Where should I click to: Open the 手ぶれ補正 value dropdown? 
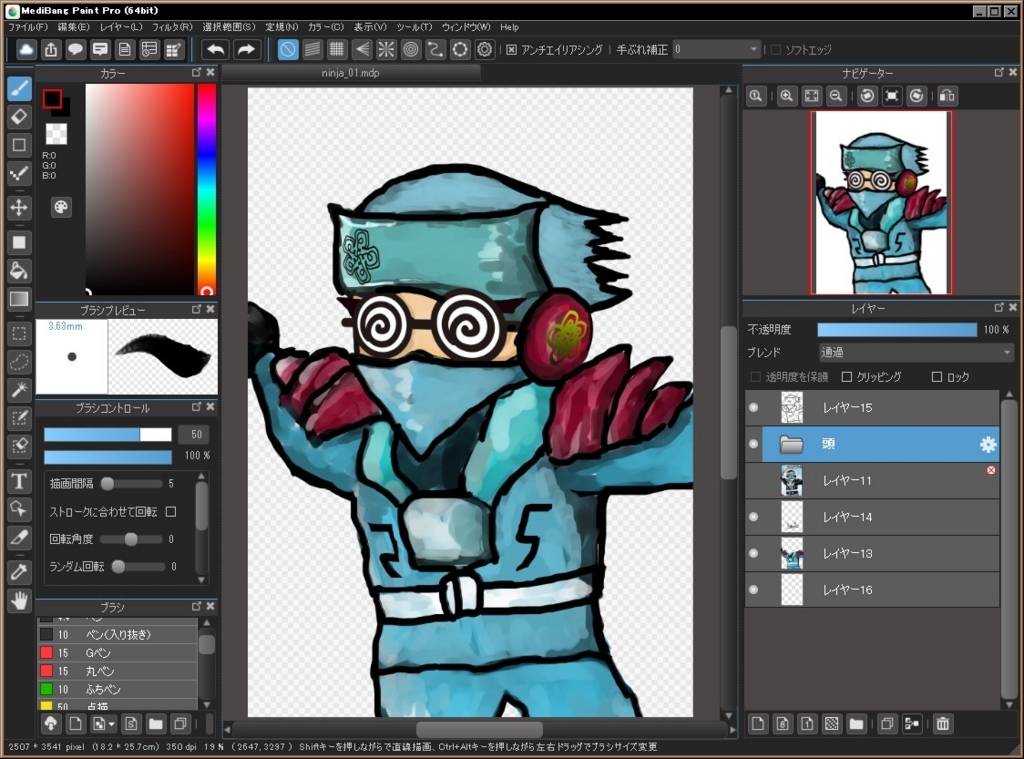tap(716, 49)
